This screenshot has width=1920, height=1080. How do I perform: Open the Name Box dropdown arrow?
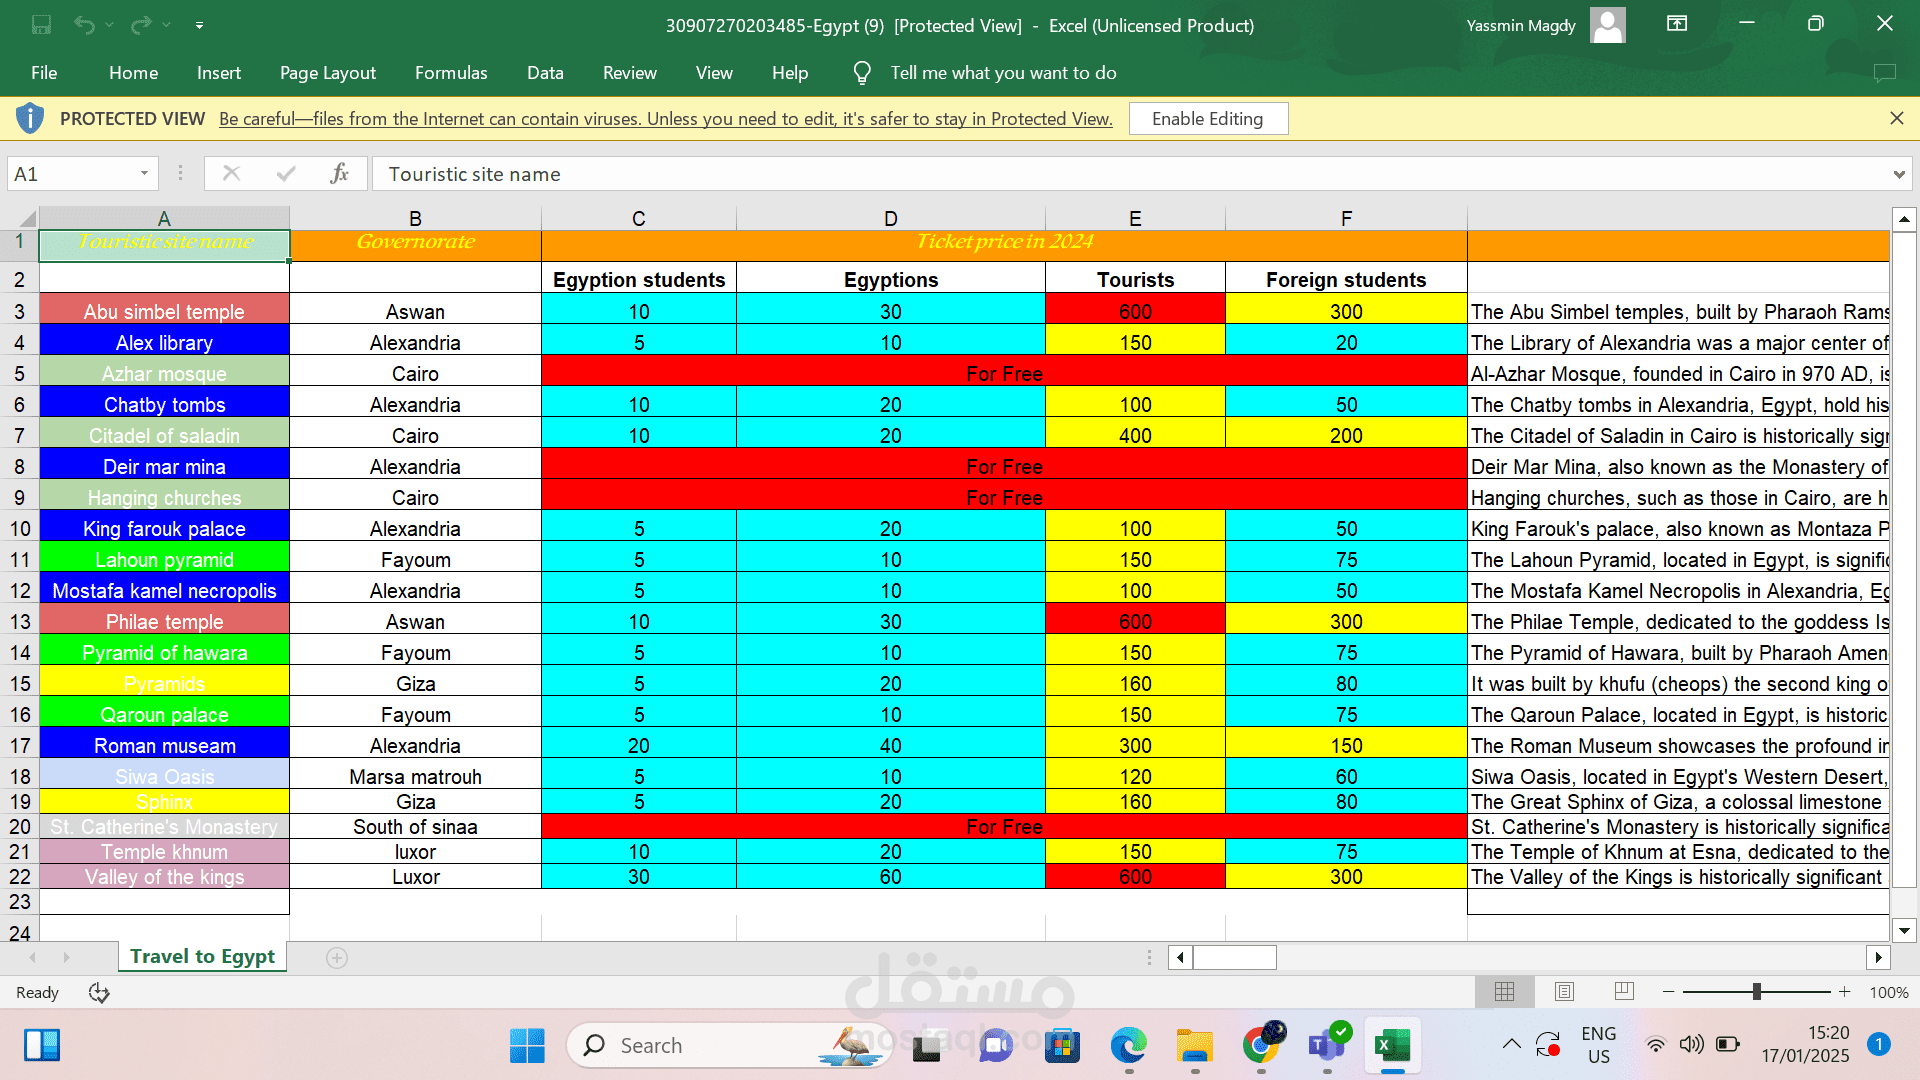coord(144,174)
